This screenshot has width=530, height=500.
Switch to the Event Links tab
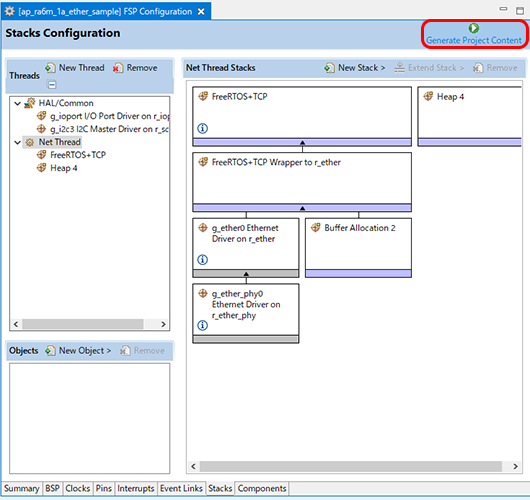point(181,489)
